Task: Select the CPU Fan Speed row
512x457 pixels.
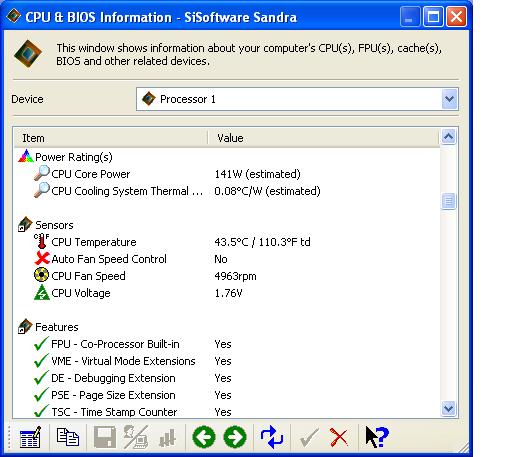Action: (x=227, y=276)
